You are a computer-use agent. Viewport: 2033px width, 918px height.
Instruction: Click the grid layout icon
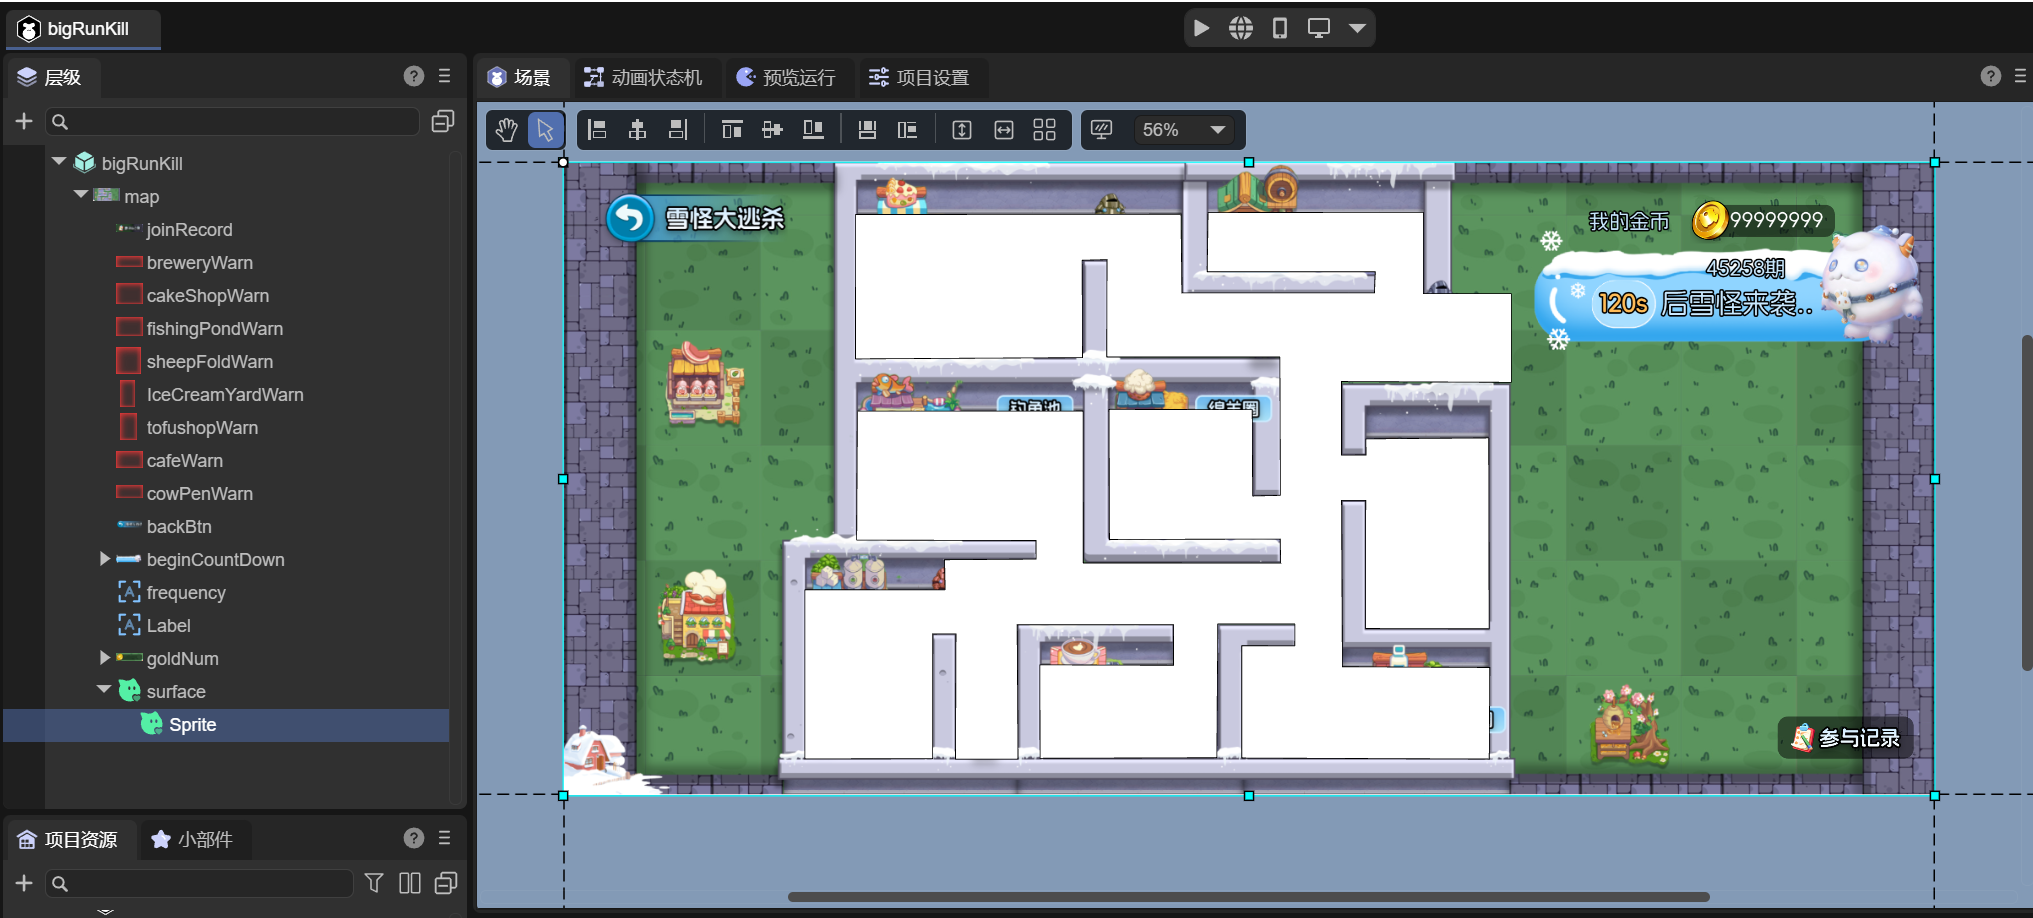point(1044,130)
